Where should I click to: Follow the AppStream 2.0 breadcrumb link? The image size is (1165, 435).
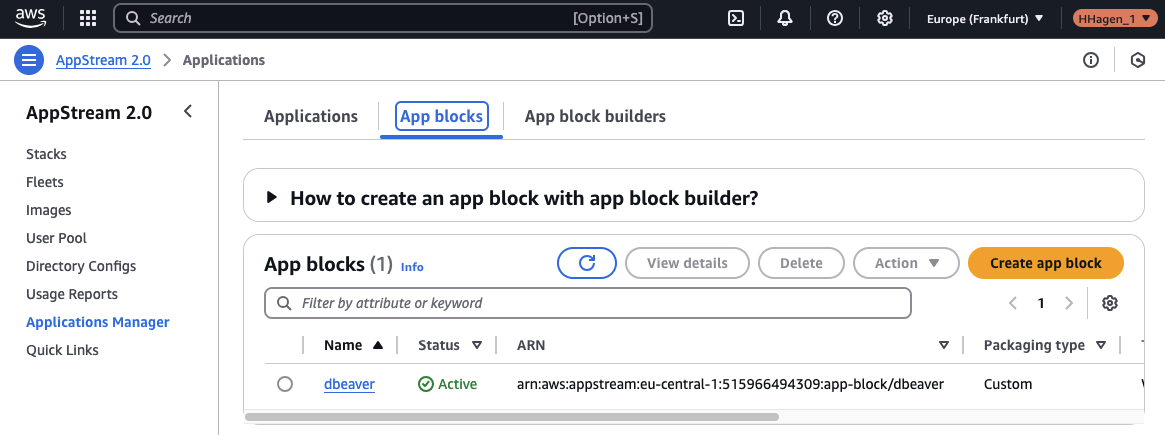103,60
